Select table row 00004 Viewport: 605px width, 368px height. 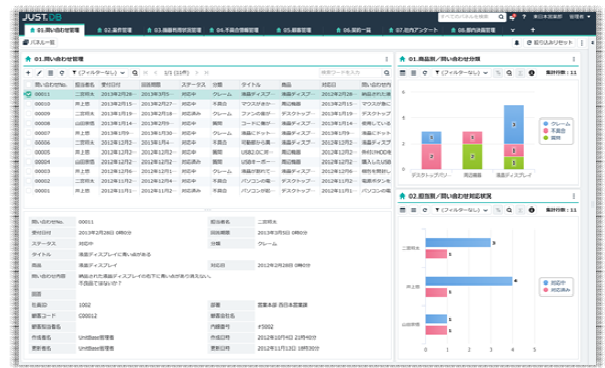tap(208, 162)
